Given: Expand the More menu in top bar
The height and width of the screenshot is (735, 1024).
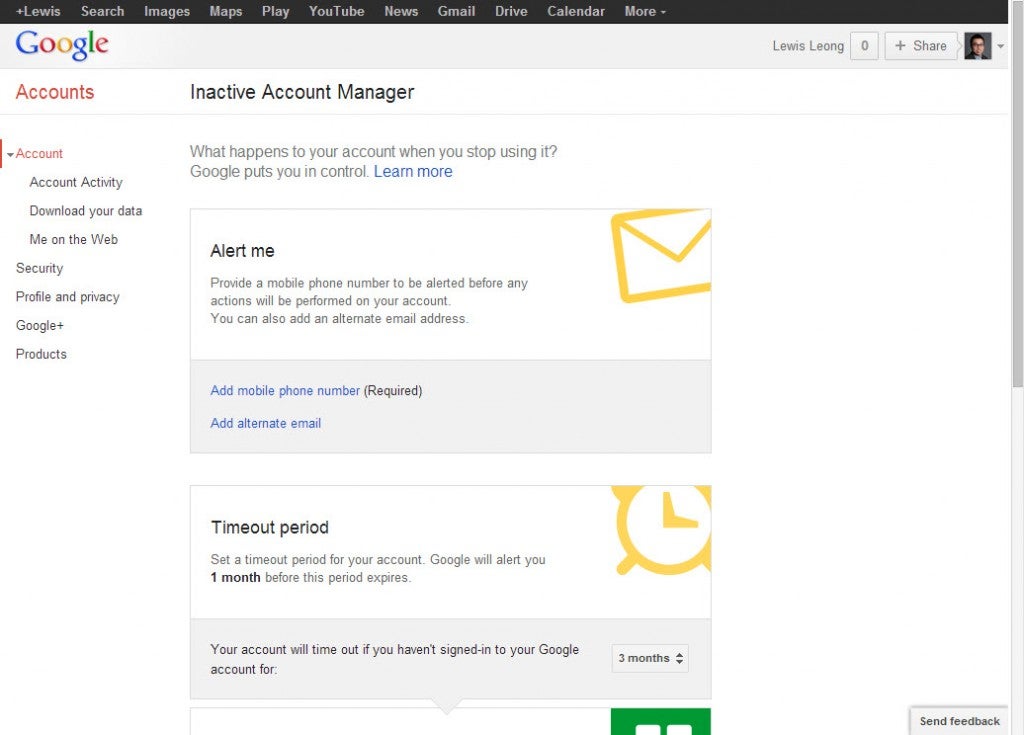Looking at the screenshot, I should (645, 11).
